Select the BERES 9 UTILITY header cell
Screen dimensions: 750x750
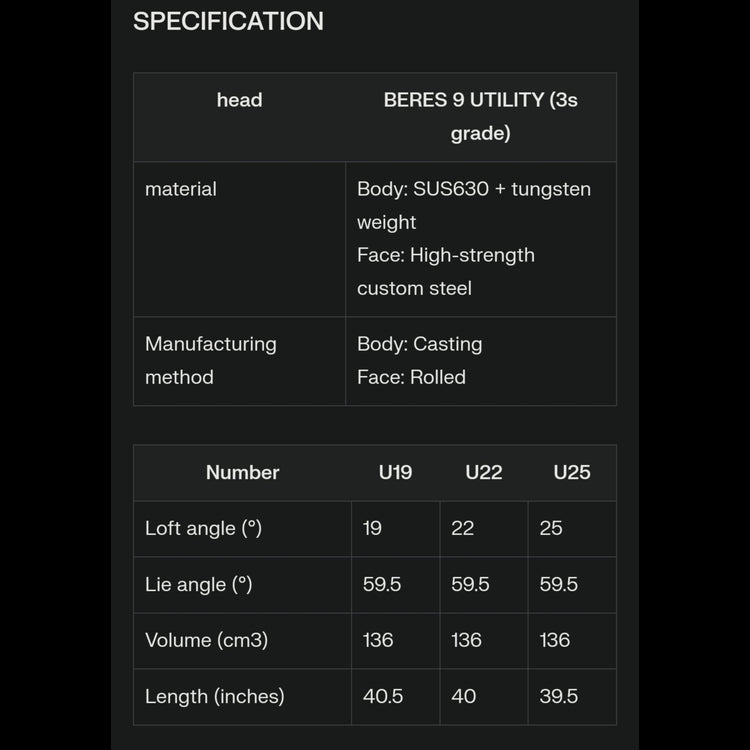[x=480, y=116]
